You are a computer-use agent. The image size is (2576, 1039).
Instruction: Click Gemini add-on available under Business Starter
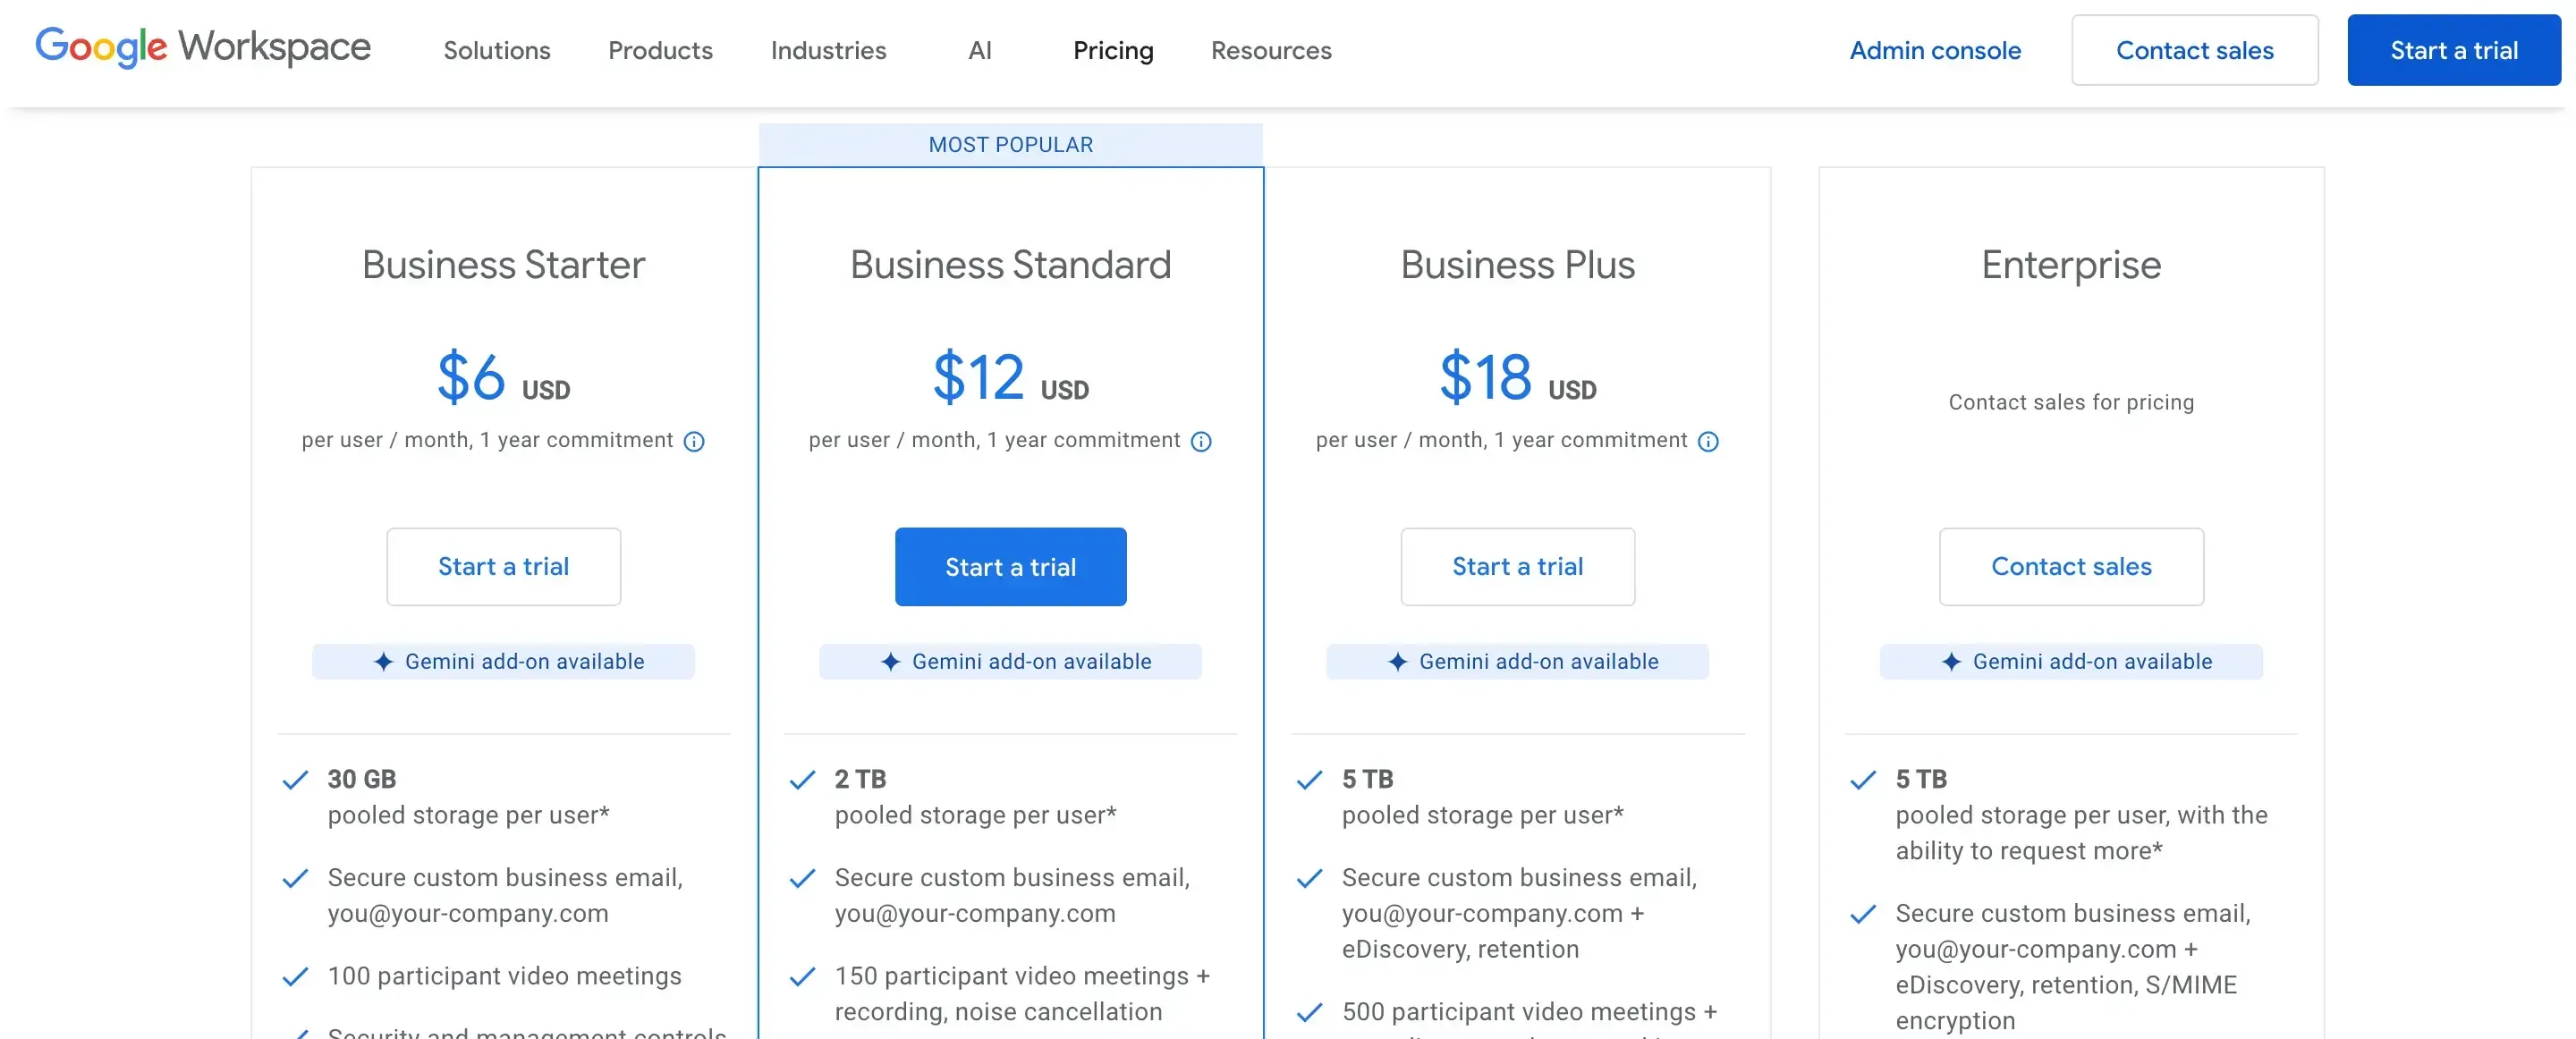coord(503,662)
